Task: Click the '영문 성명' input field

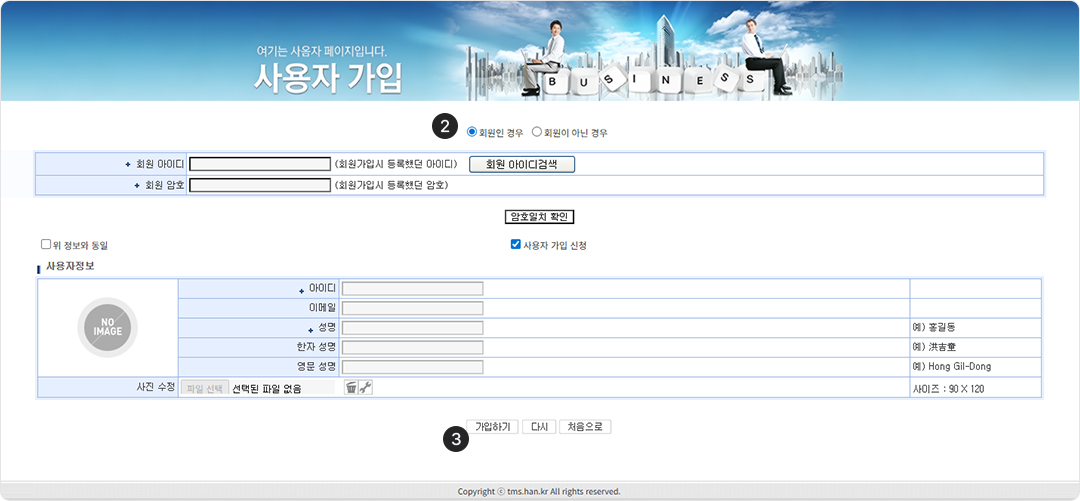Action: coord(412,367)
